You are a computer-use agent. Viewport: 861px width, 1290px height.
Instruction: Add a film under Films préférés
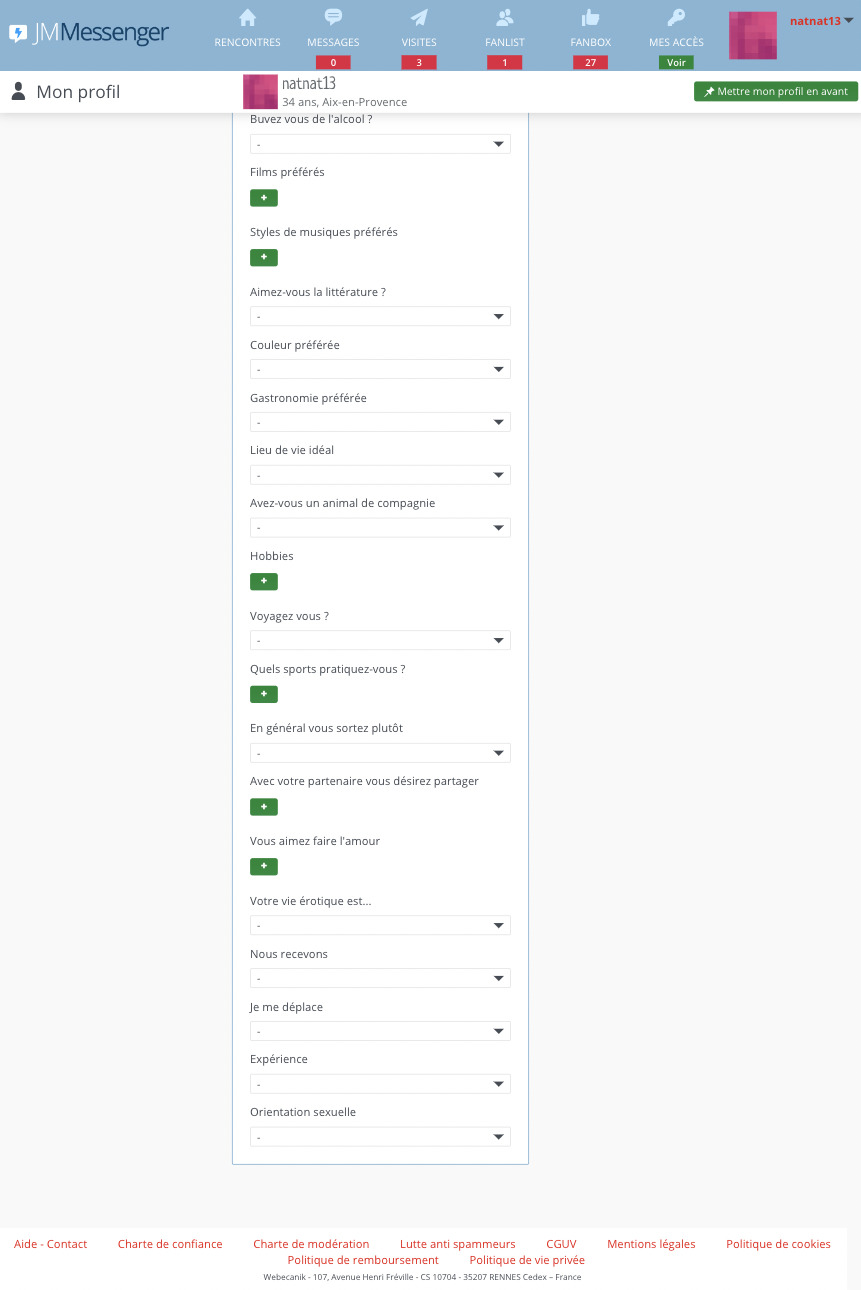click(264, 198)
